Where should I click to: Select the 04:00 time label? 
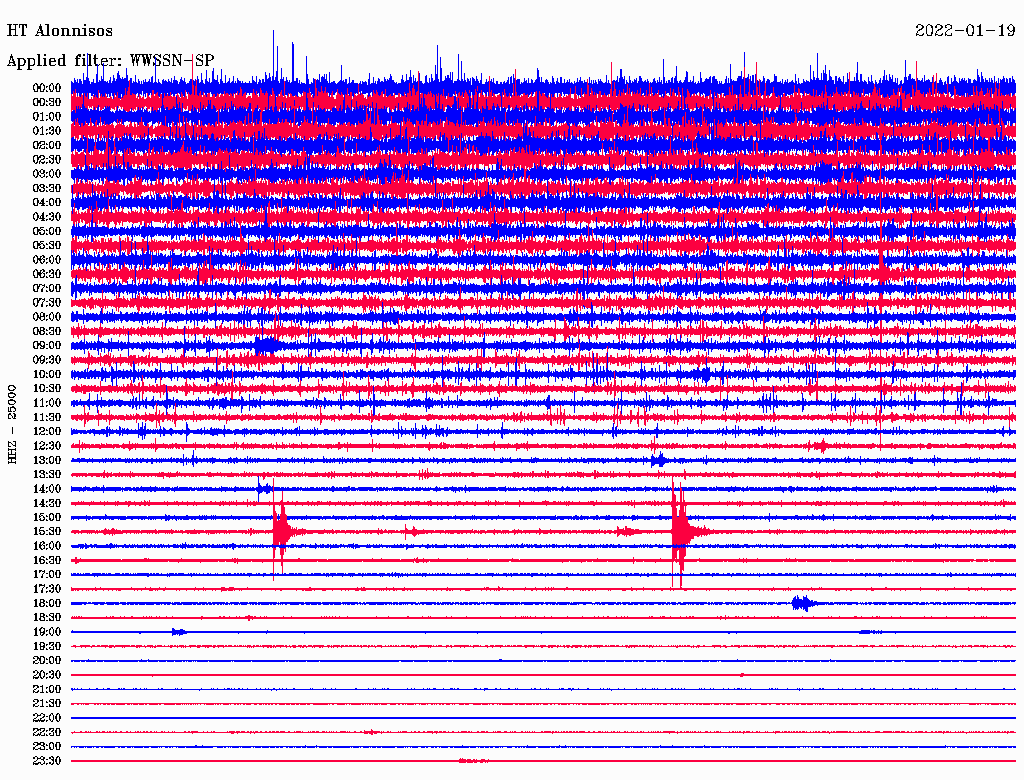click(47, 203)
